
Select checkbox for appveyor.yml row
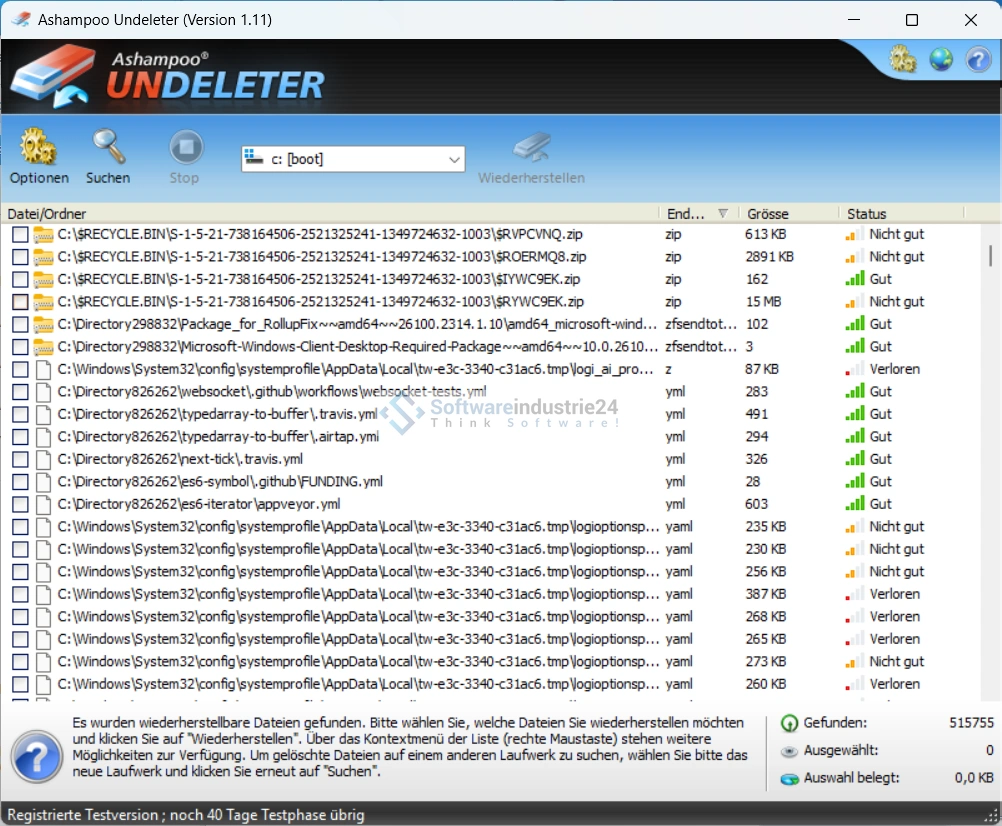click(20, 504)
